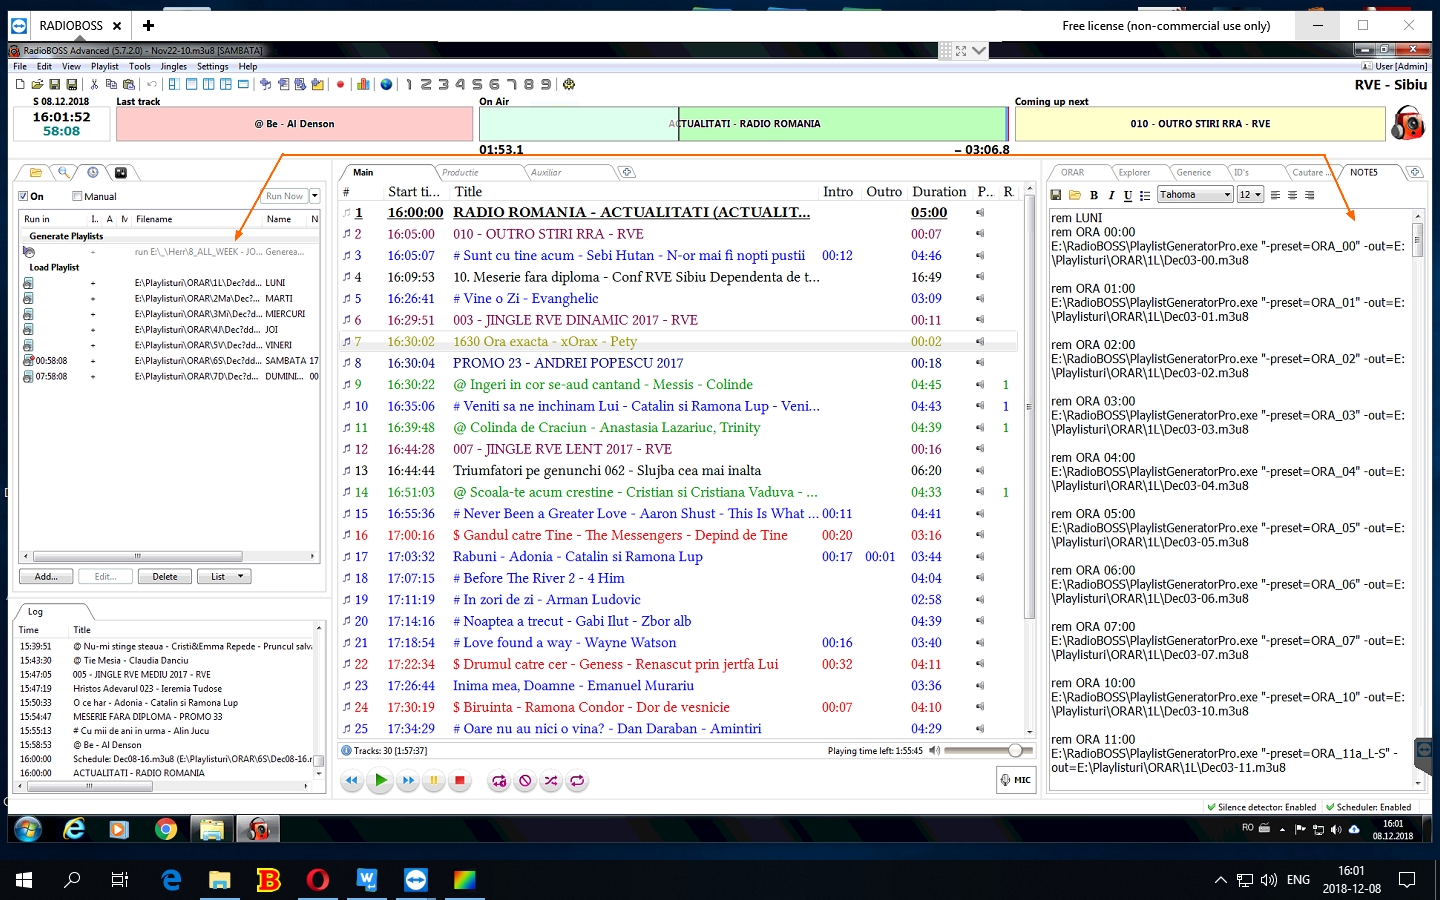The height and width of the screenshot is (900, 1440).
Task: Click the Run Now button
Action: 285,196
